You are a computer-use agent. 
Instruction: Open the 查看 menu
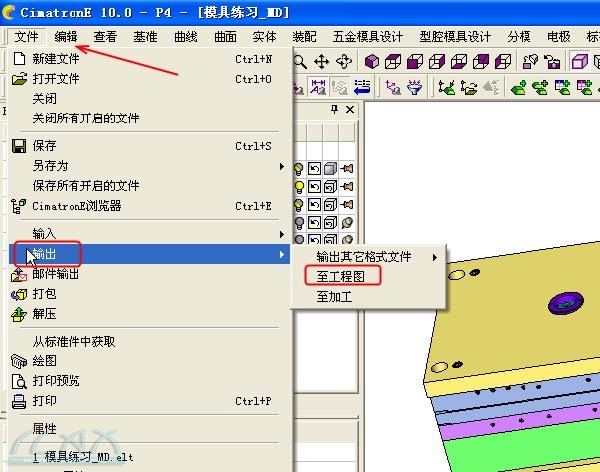point(105,37)
